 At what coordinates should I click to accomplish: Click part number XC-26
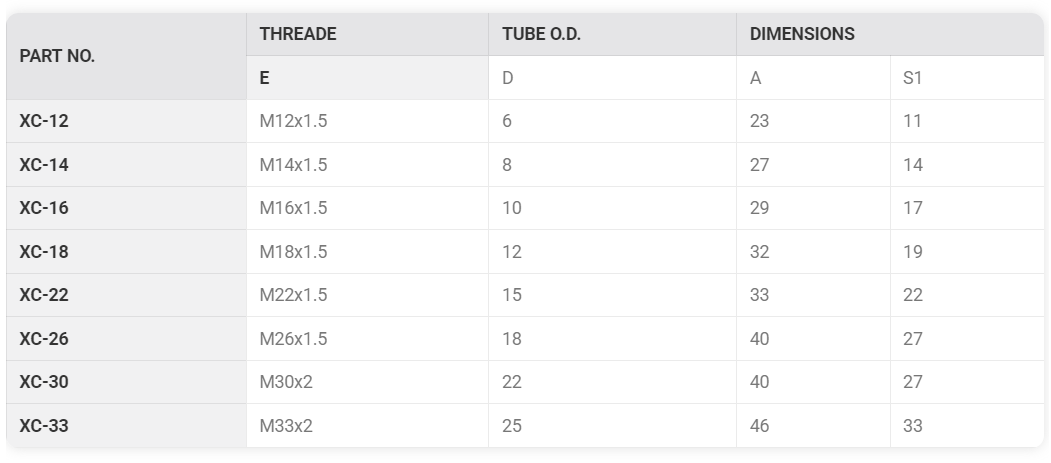pyautogui.click(x=44, y=339)
